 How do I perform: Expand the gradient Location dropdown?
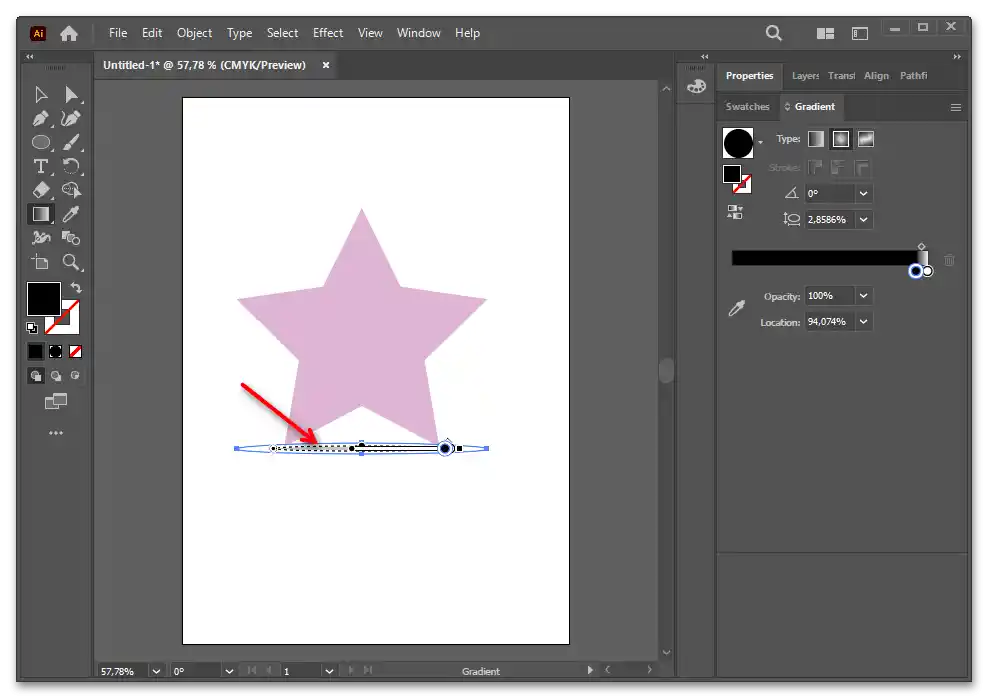(863, 322)
